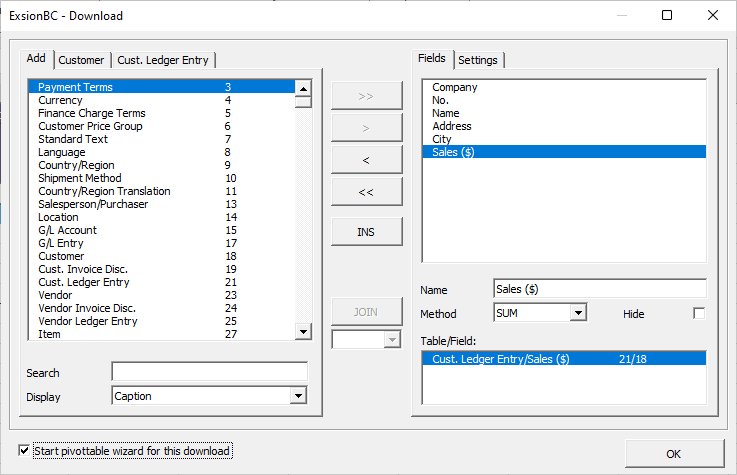
Task: Click the JOIN button
Action: point(367,311)
